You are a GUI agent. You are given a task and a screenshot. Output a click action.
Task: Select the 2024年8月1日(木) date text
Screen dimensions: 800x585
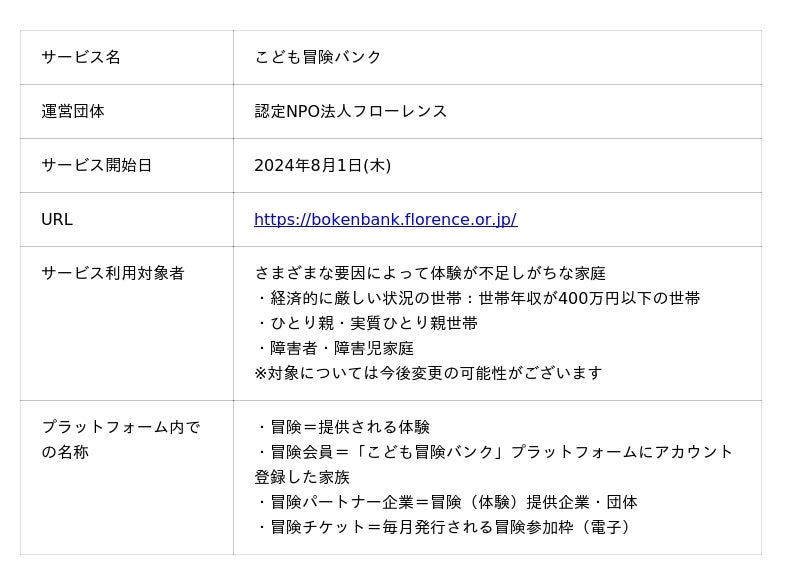coord(322,165)
